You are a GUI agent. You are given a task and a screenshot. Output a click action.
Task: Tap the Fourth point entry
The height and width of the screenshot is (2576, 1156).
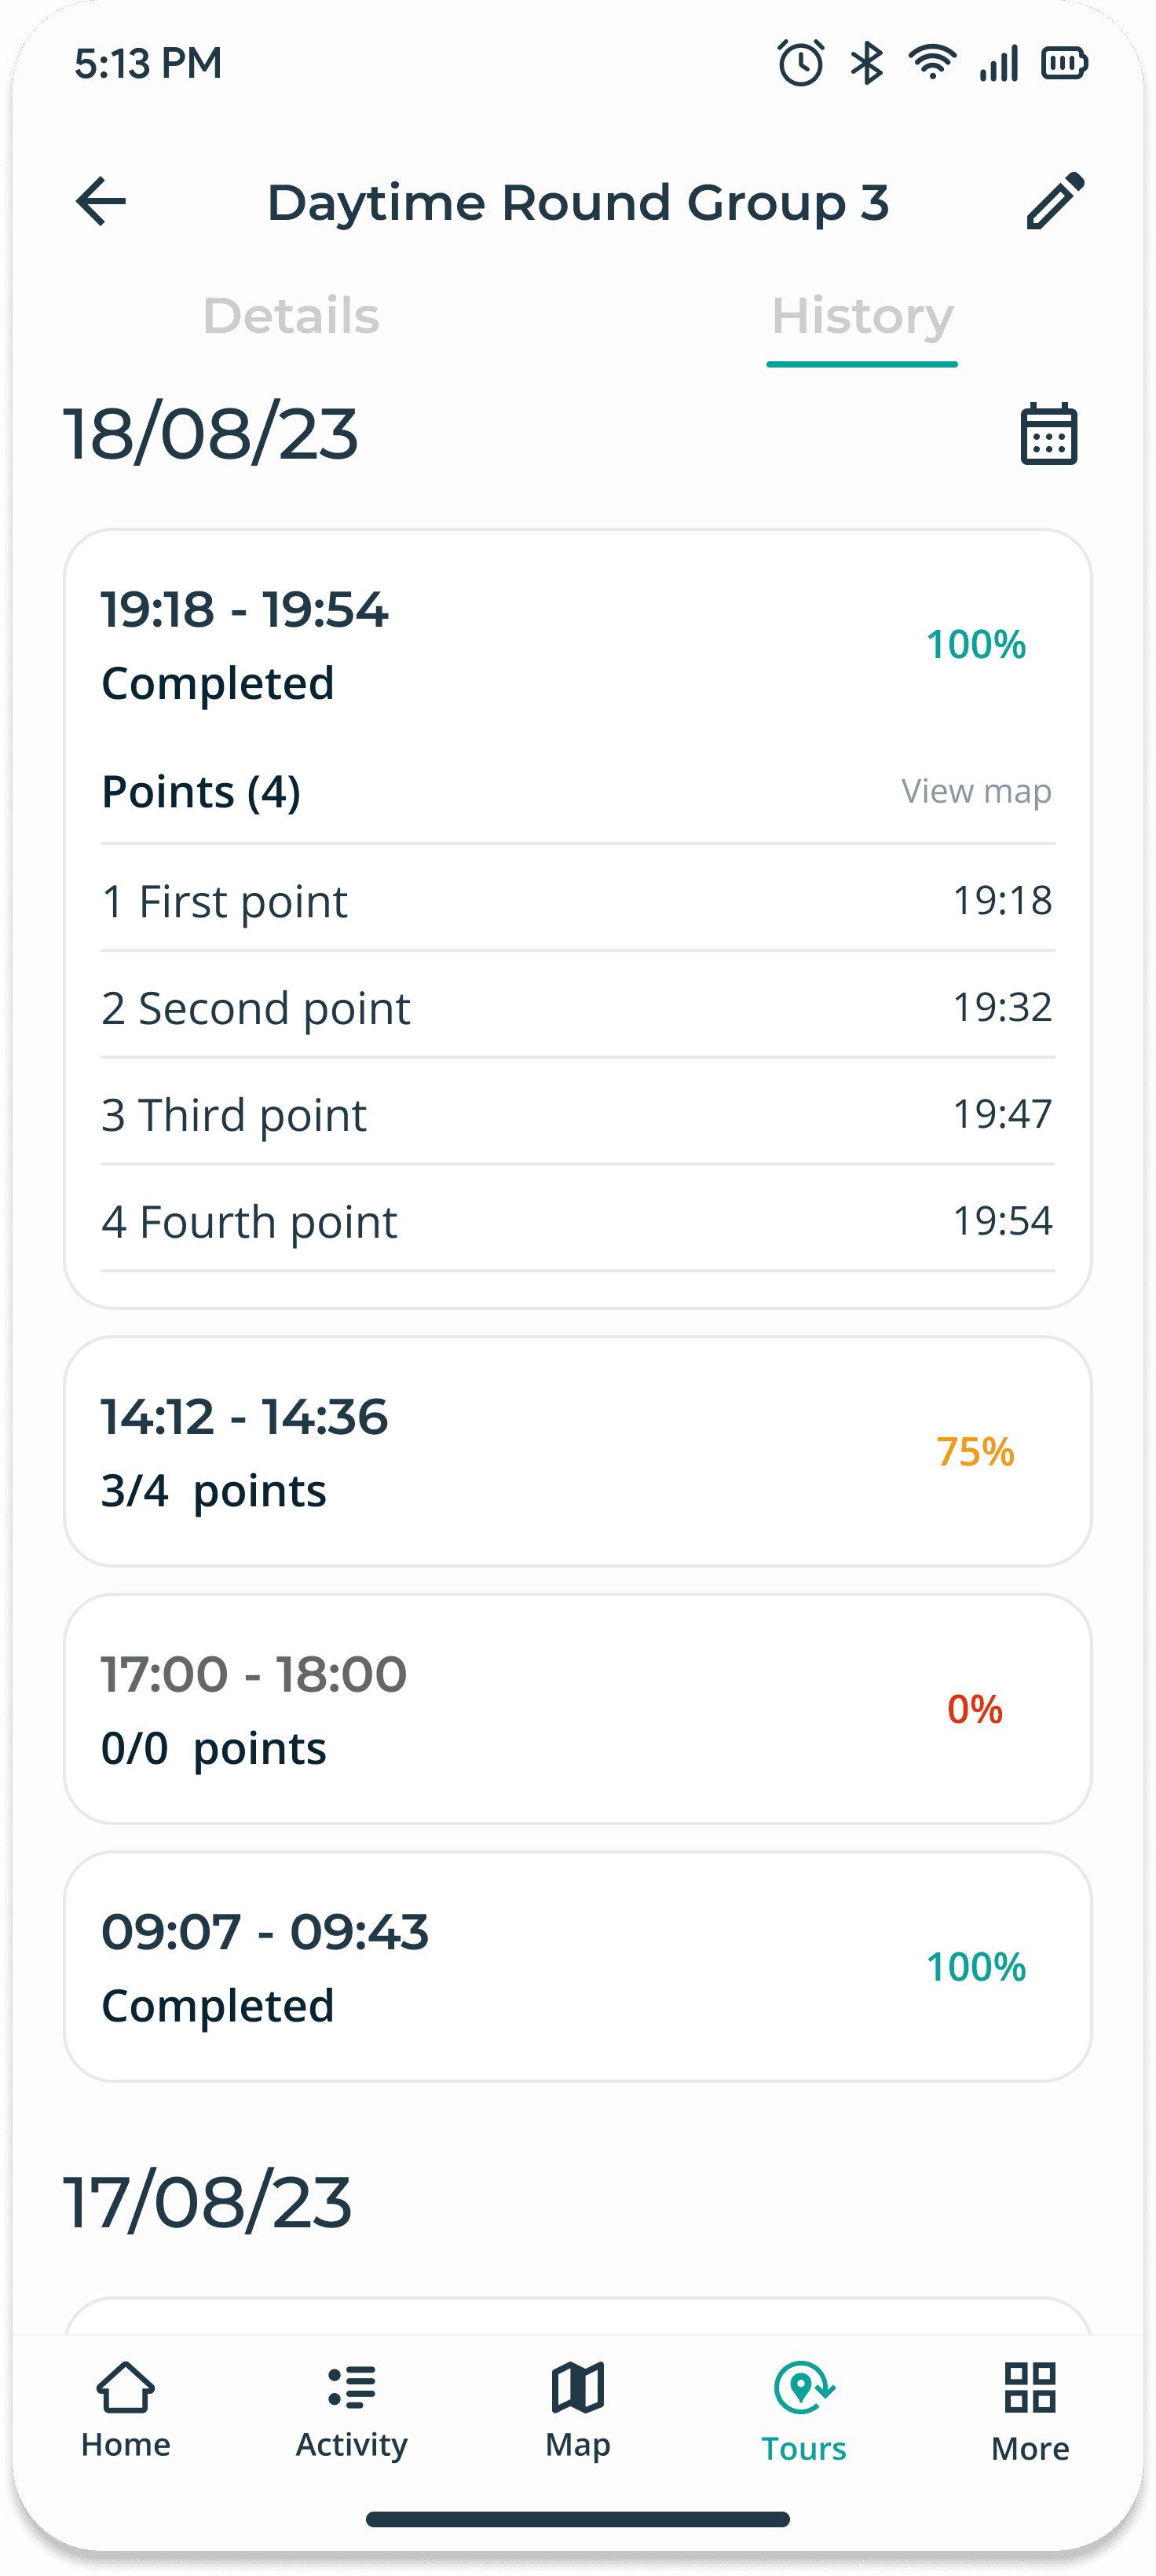pos(578,1221)
